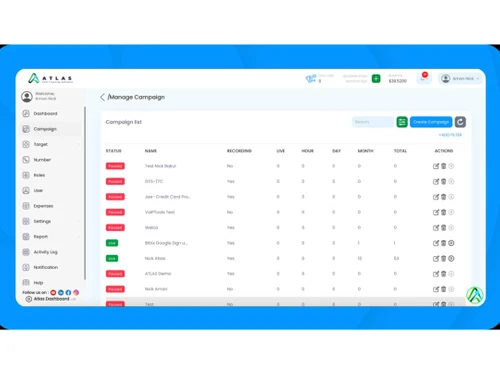Click circular action icon for Bitrix Google Sign
This screenshot has width=500, height=375.
[451, 243]
